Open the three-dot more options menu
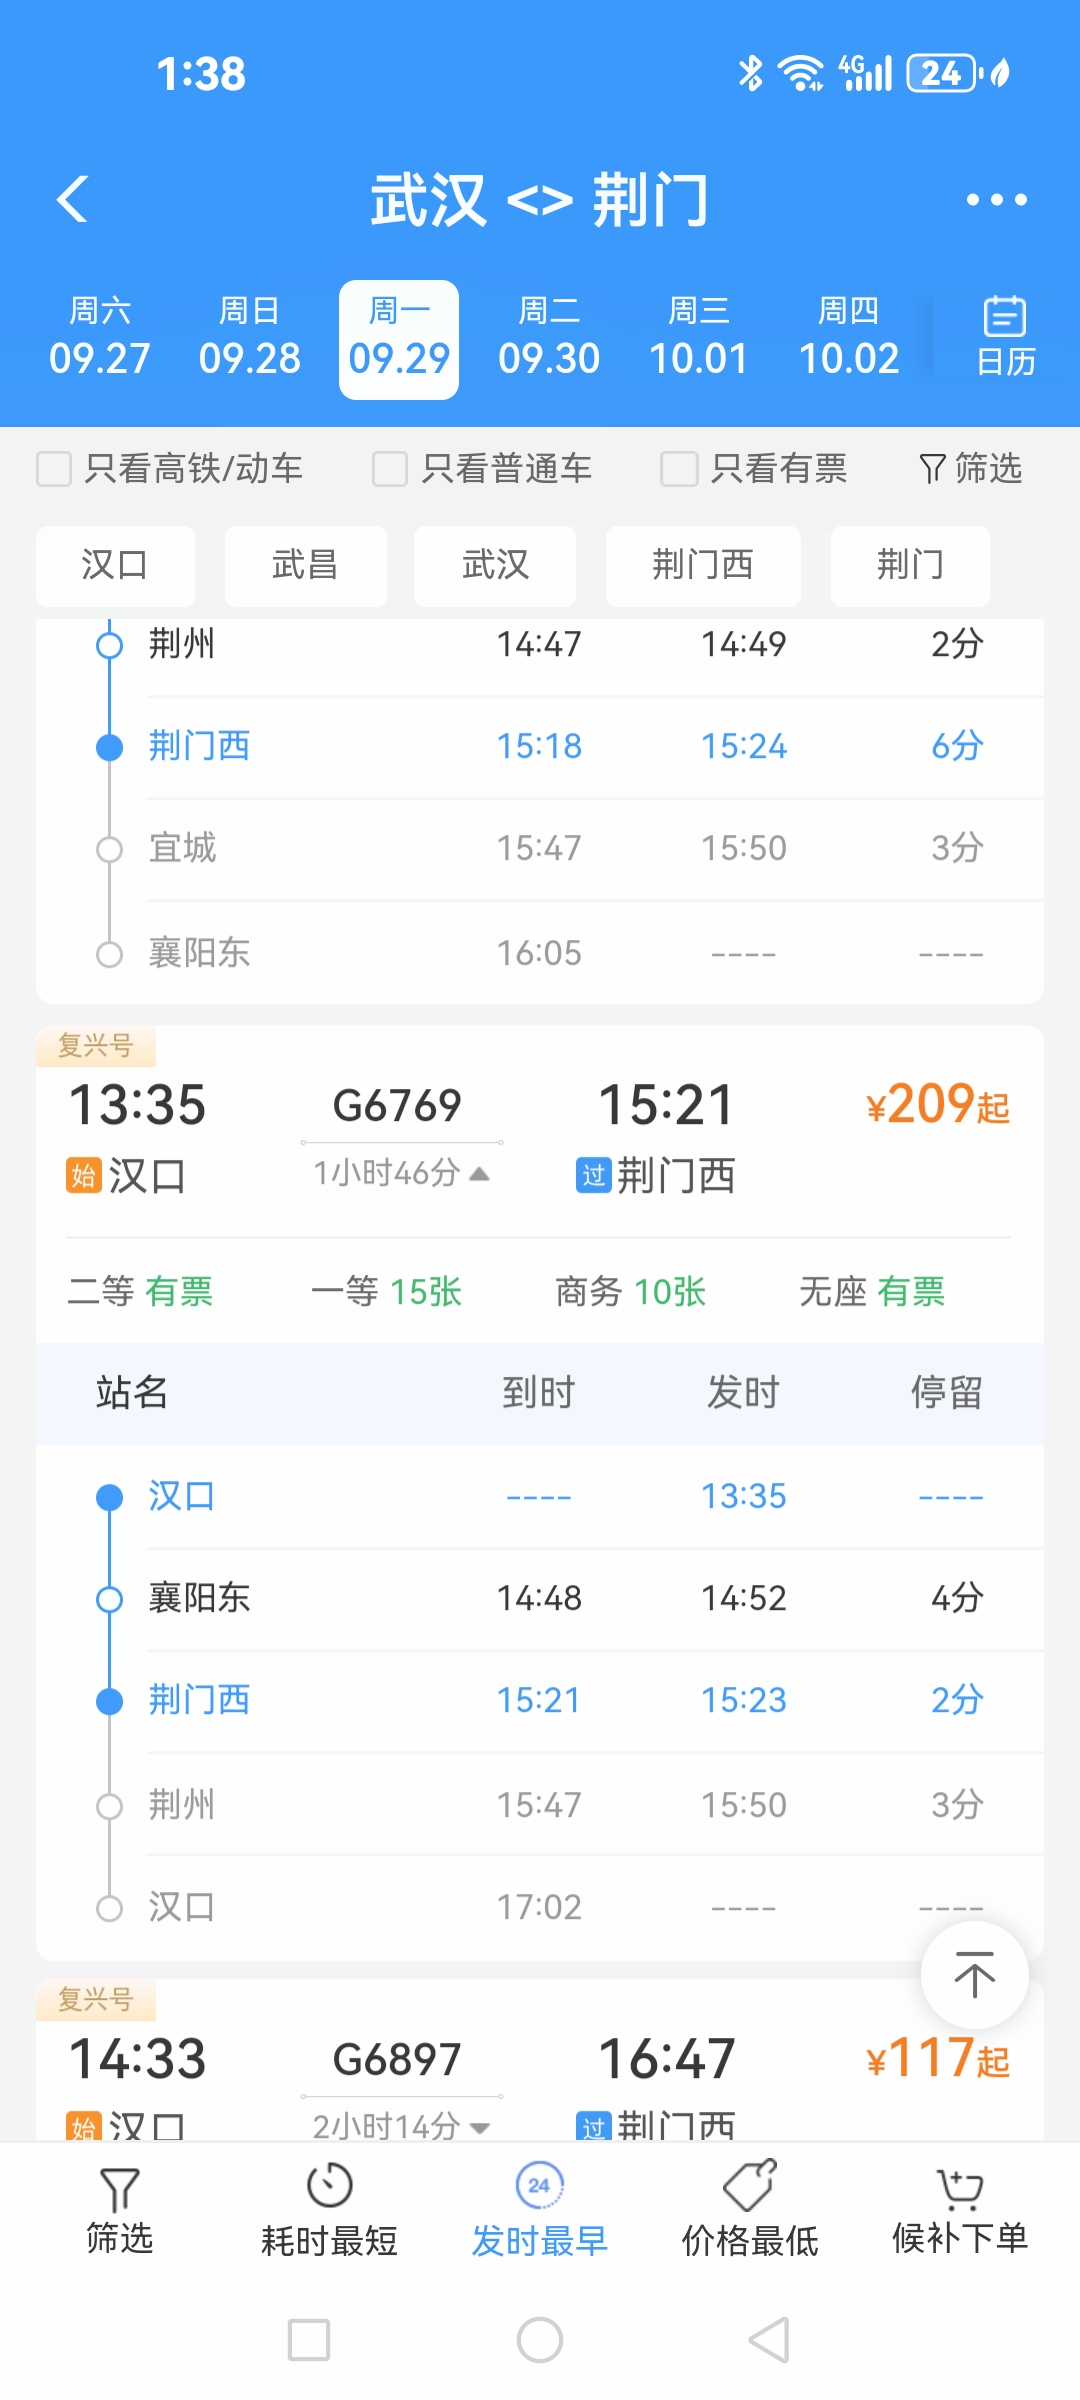Viewport: 1080px width, 2400px height. (996, 200)
